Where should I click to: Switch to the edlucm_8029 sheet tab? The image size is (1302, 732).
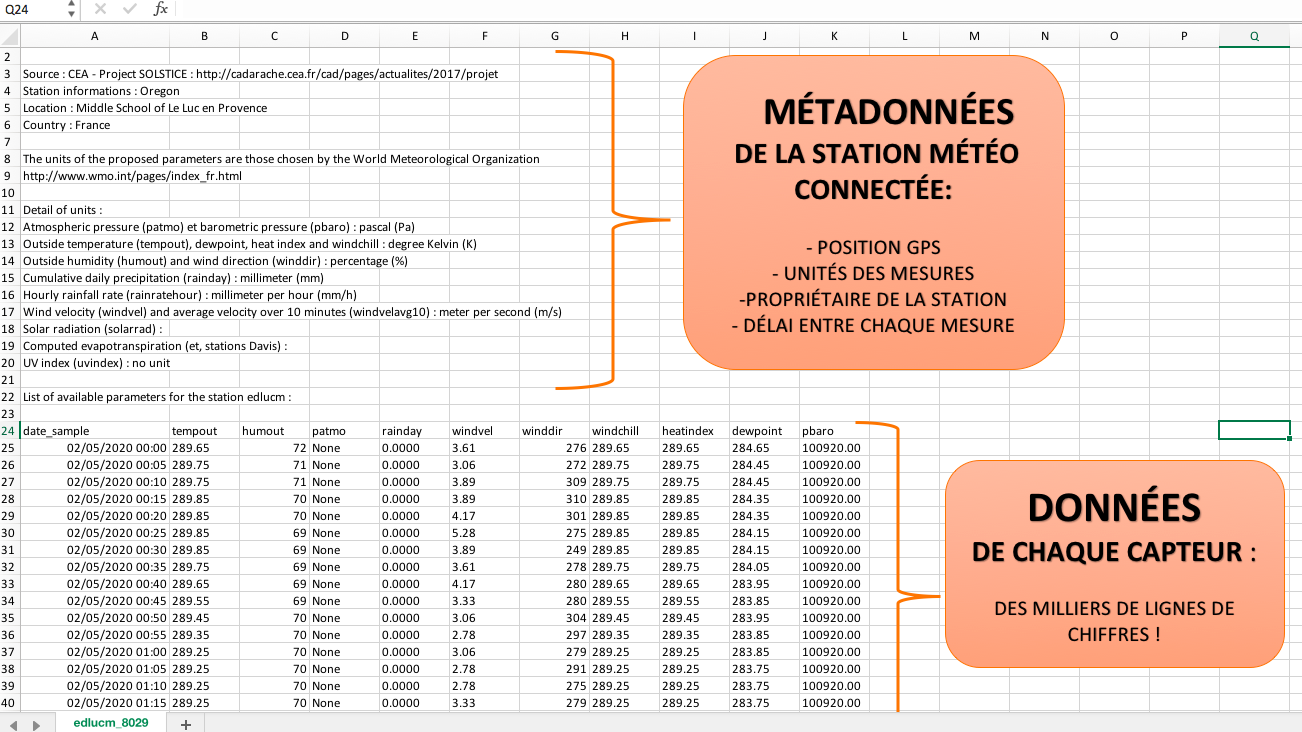click(x=111, y=722)
